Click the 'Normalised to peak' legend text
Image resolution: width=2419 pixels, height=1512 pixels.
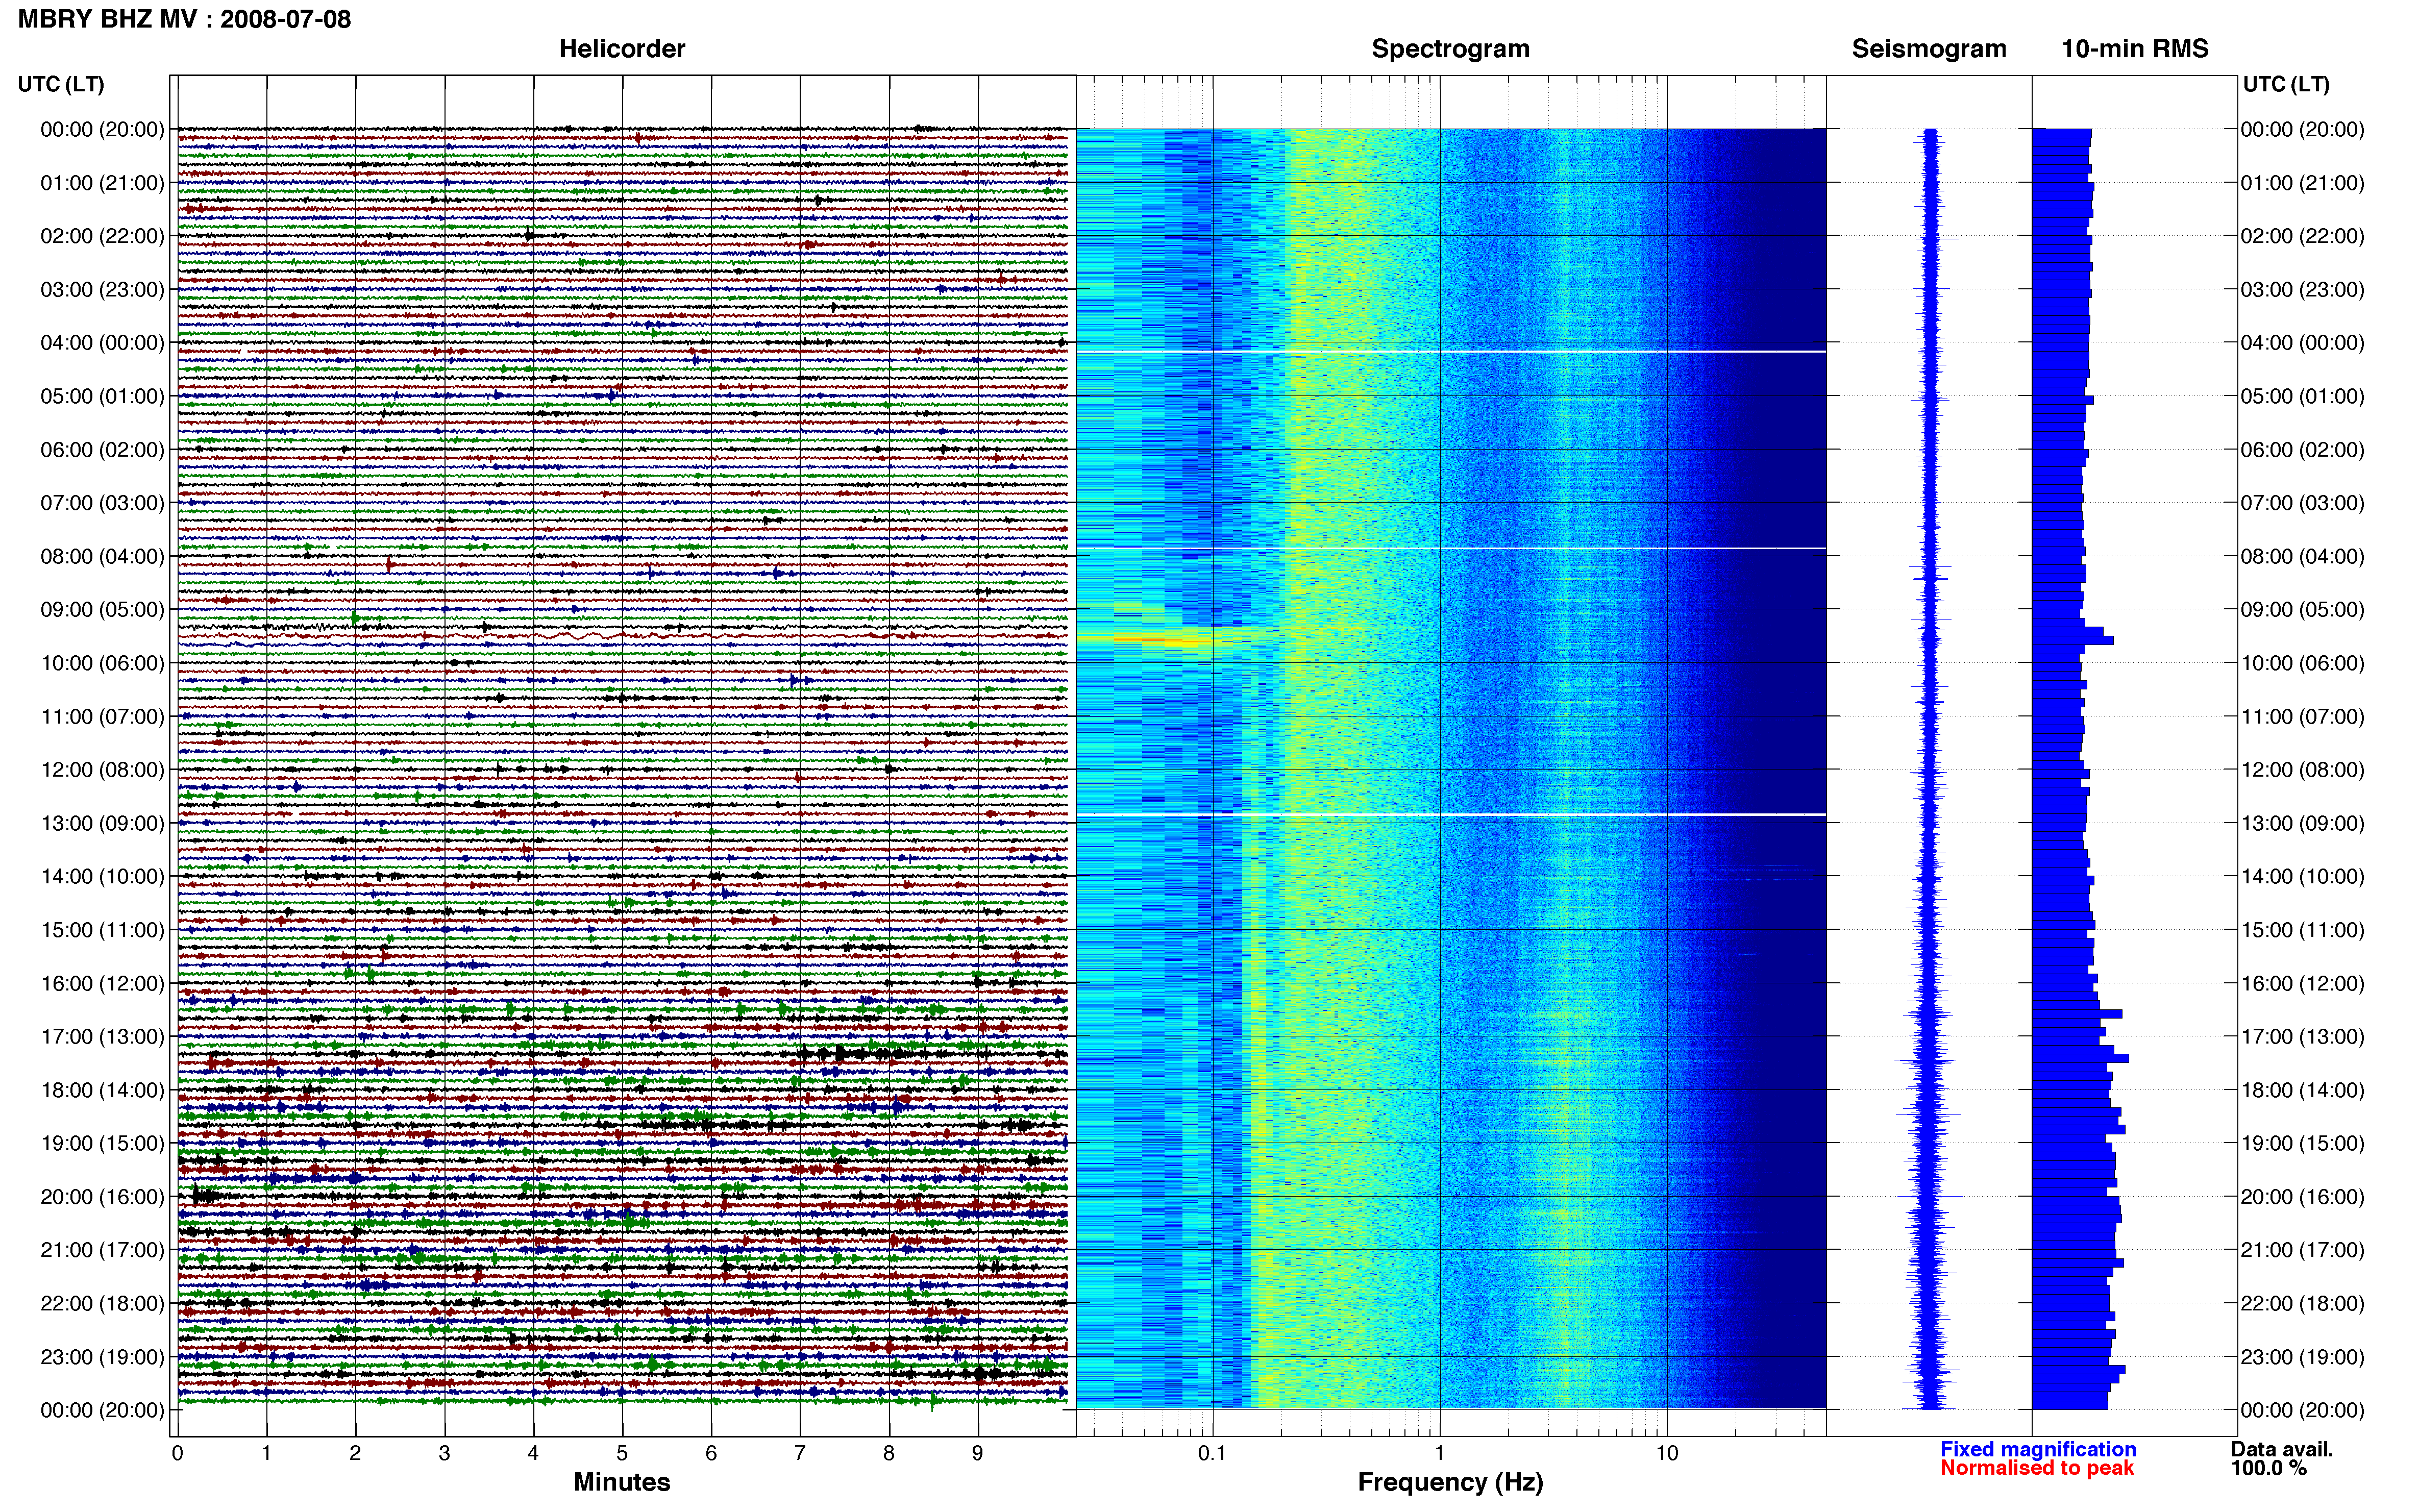click(2037, 1468)
